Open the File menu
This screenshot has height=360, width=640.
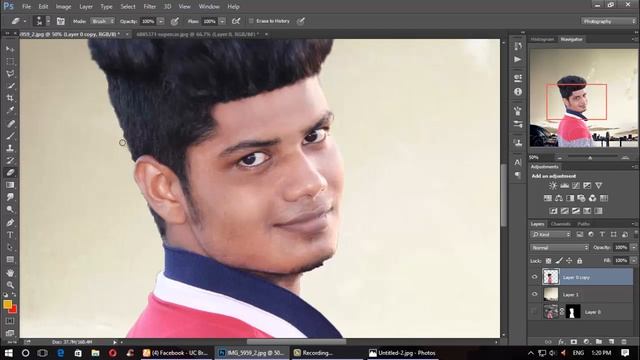tap(27, 7)
